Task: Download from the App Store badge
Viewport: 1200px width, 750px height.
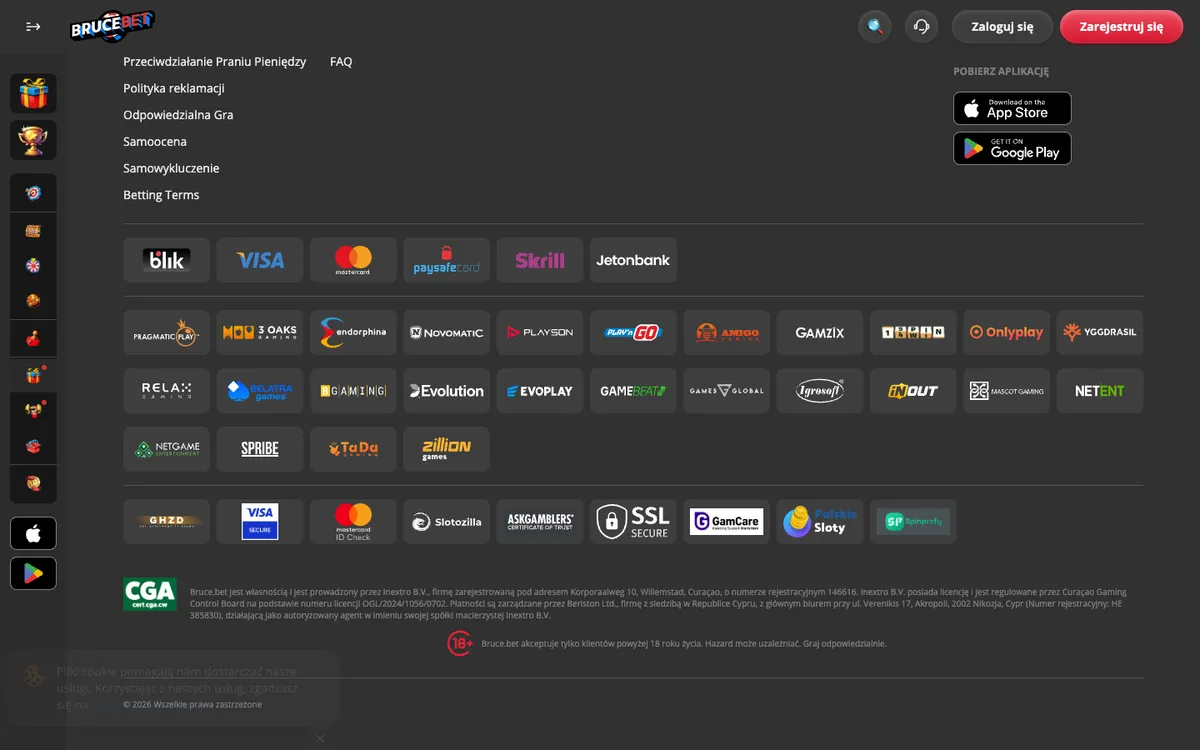Action: (1012, 108)
